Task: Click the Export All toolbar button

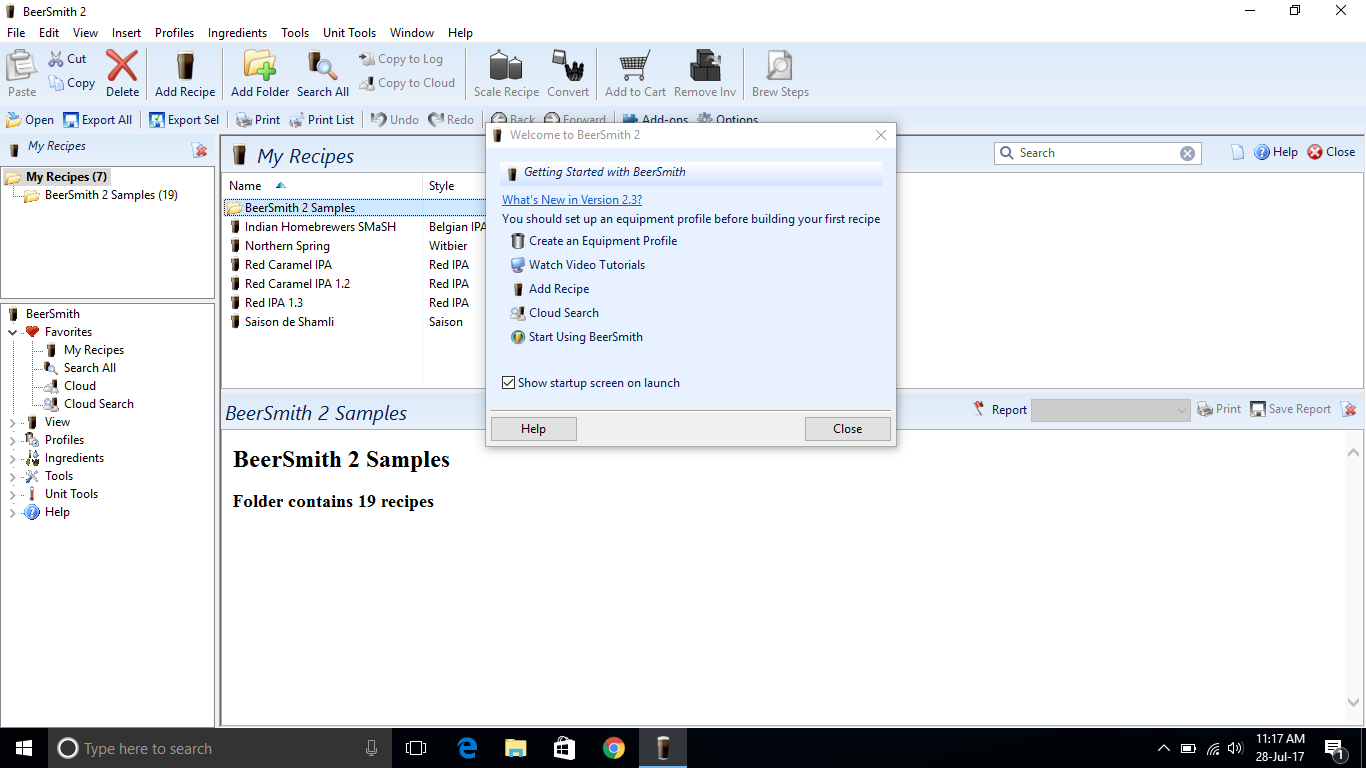Action: tap(98, 120)
